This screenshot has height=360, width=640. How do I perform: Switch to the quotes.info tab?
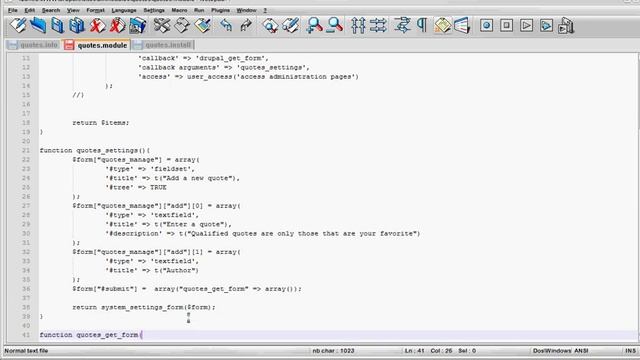click(x=33, y=45)
